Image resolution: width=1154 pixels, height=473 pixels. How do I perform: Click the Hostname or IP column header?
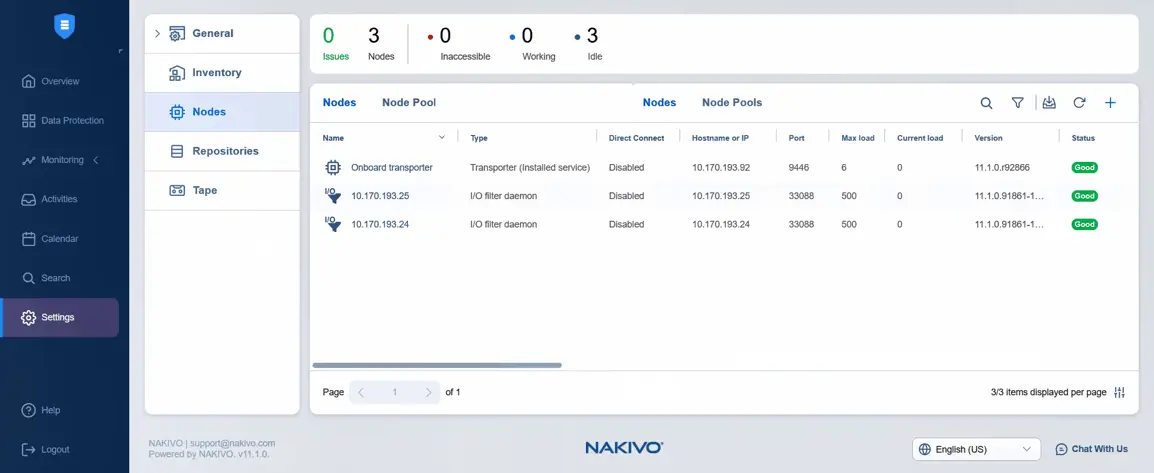(721, 138)
